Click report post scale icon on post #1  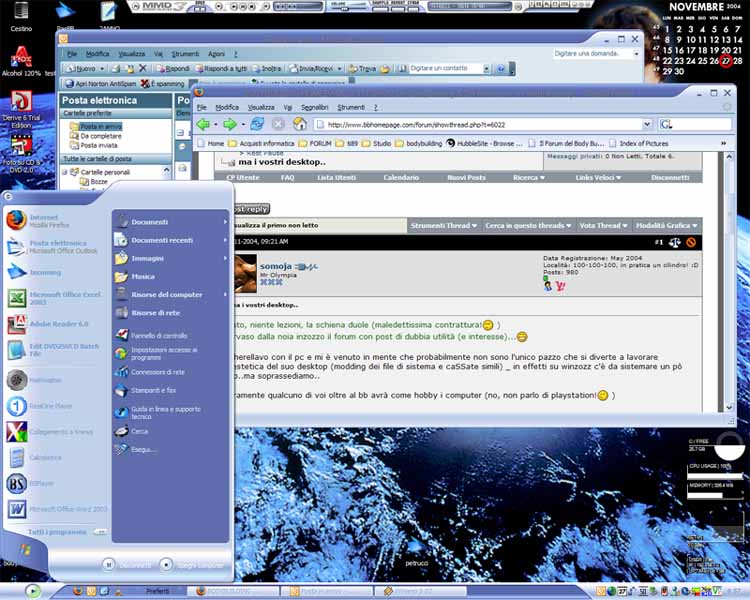click(x=674, y=242)
